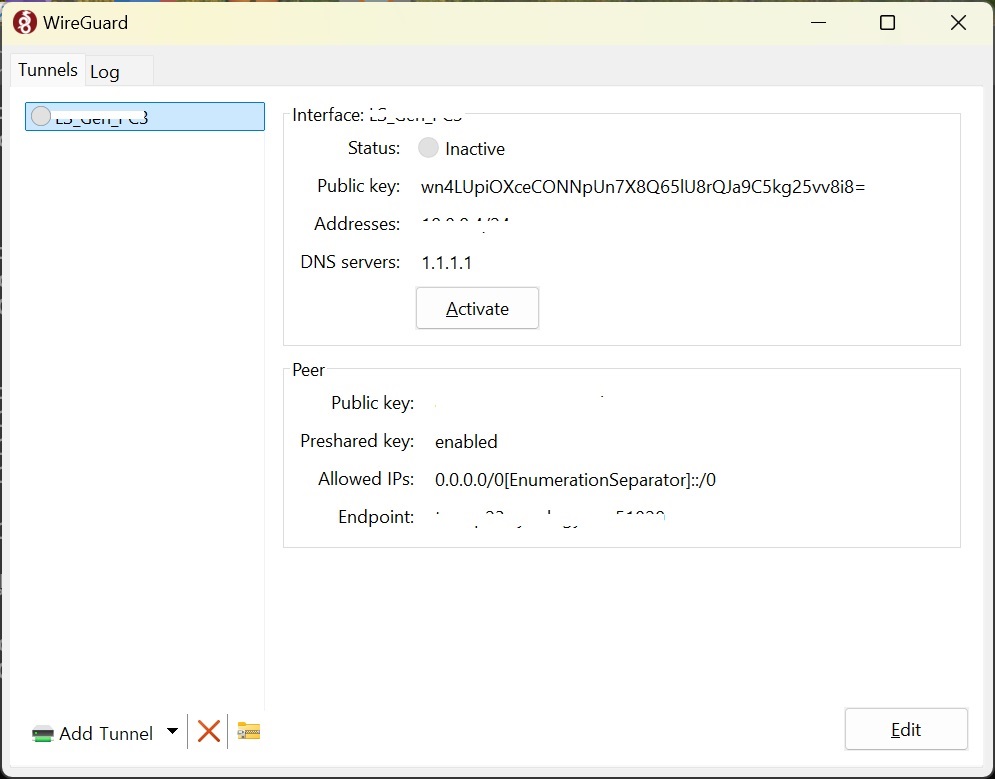Maximize the WireGuard window
Image resolution: width=995 pixels, height=779 pixels.
tap(887, 23)
